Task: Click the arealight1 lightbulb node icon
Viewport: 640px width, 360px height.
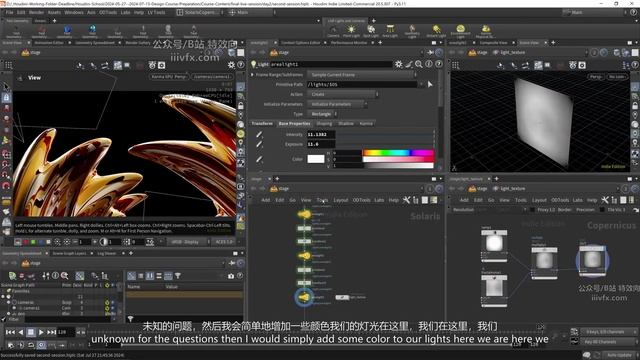Action: 253,64
